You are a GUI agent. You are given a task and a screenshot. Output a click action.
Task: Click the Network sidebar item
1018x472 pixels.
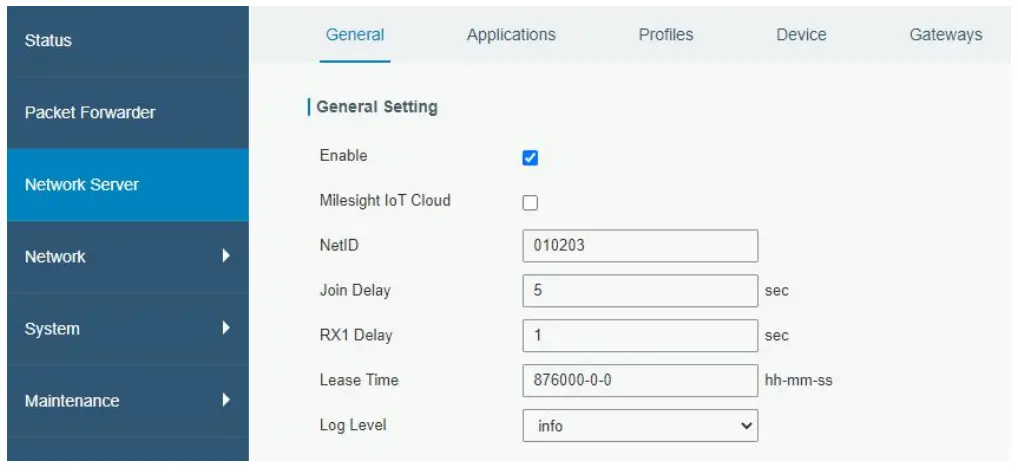[56, 257]
